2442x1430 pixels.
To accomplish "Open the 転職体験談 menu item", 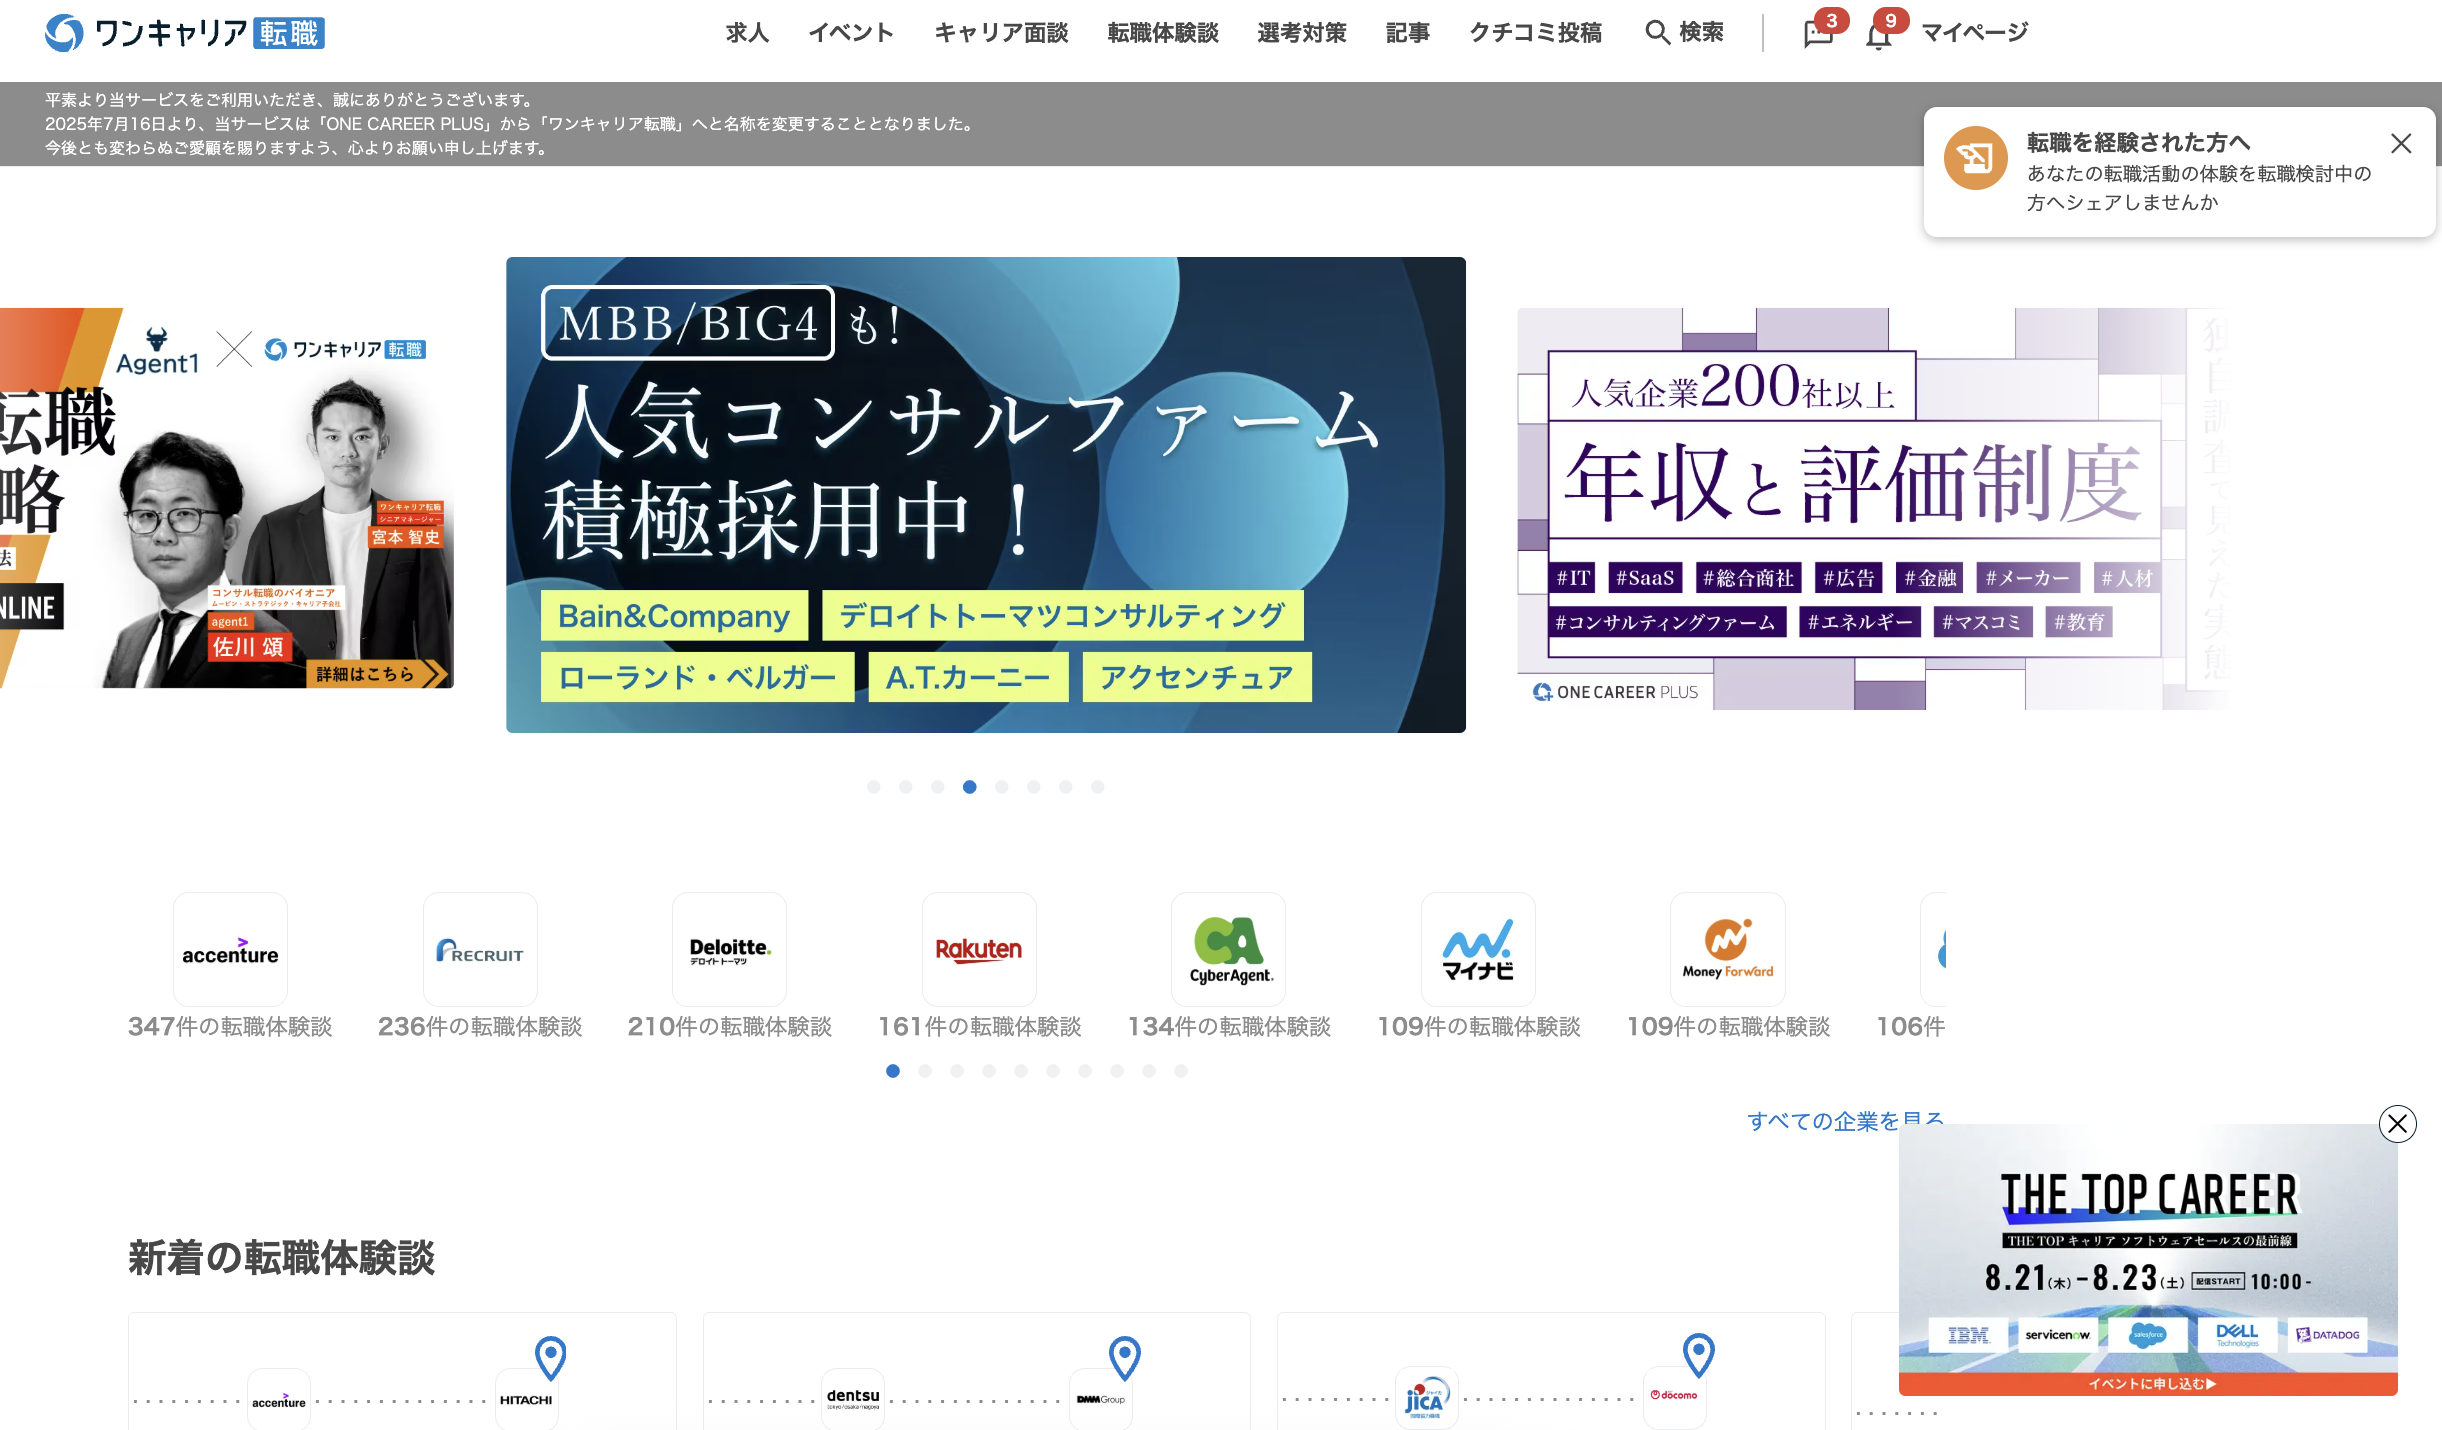I will tap(1162, 33).
